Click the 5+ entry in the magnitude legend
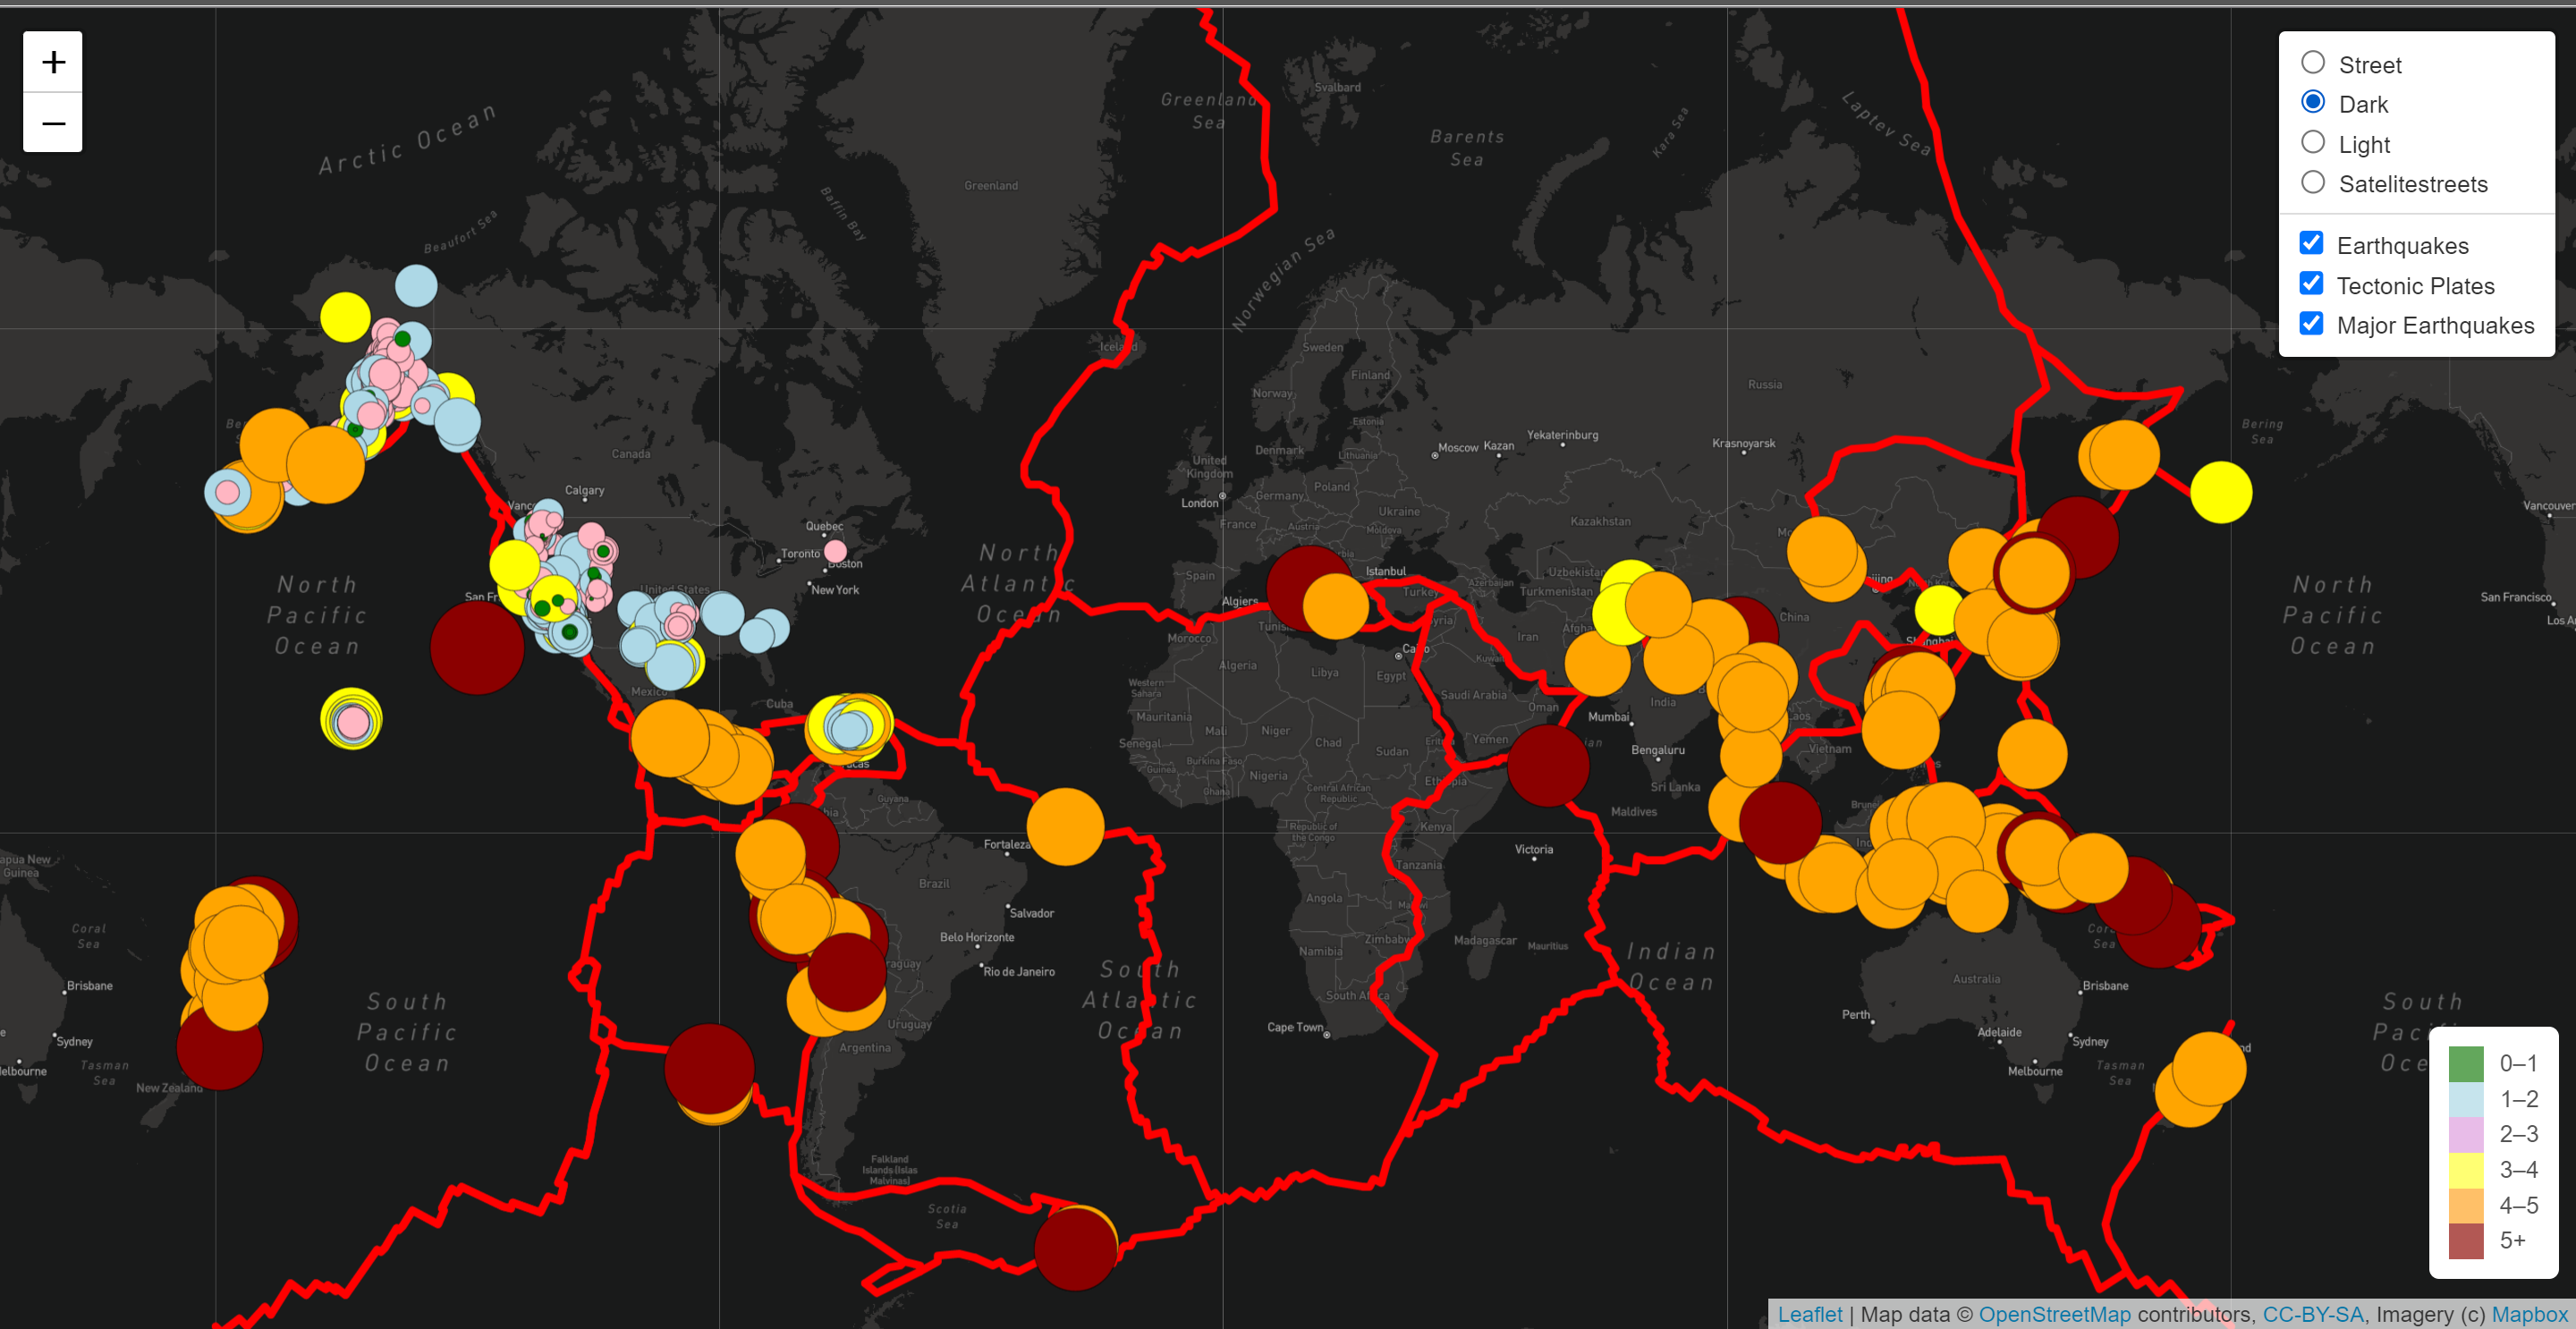This screenshot has width=2576, height=1329. tap(2491, 1240)
